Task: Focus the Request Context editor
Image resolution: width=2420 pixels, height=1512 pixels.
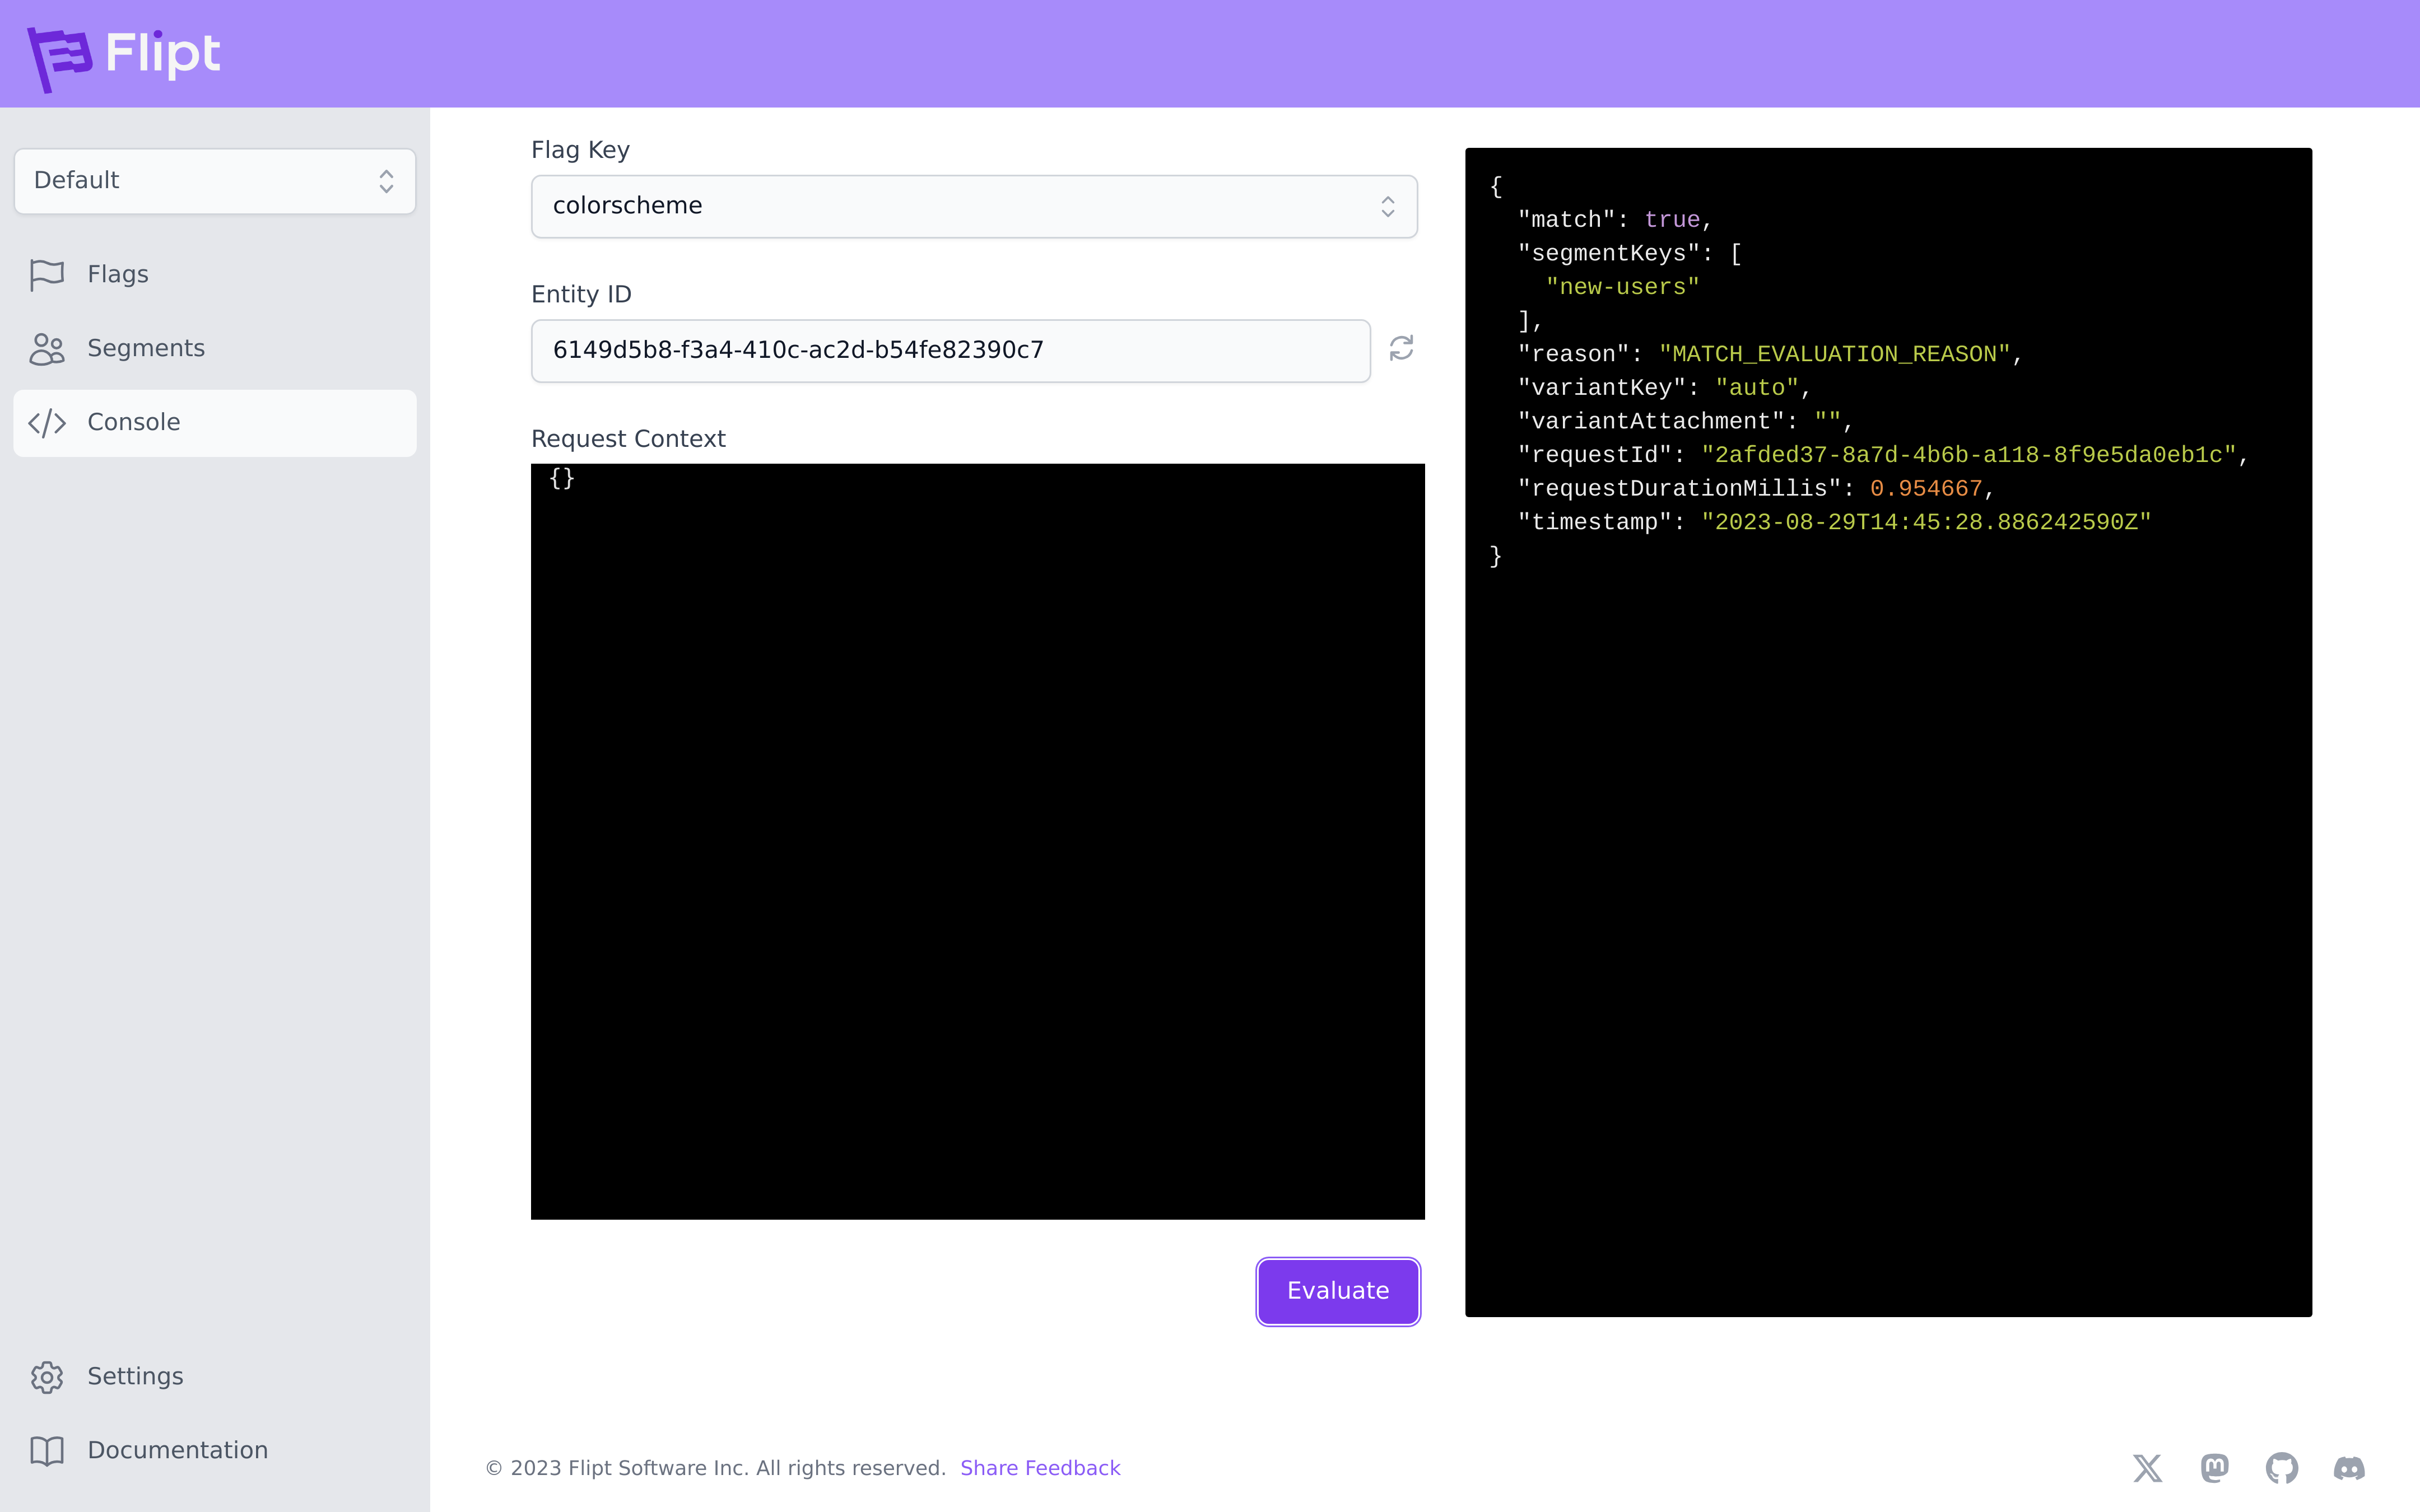Action: click(x=977, y=840)
